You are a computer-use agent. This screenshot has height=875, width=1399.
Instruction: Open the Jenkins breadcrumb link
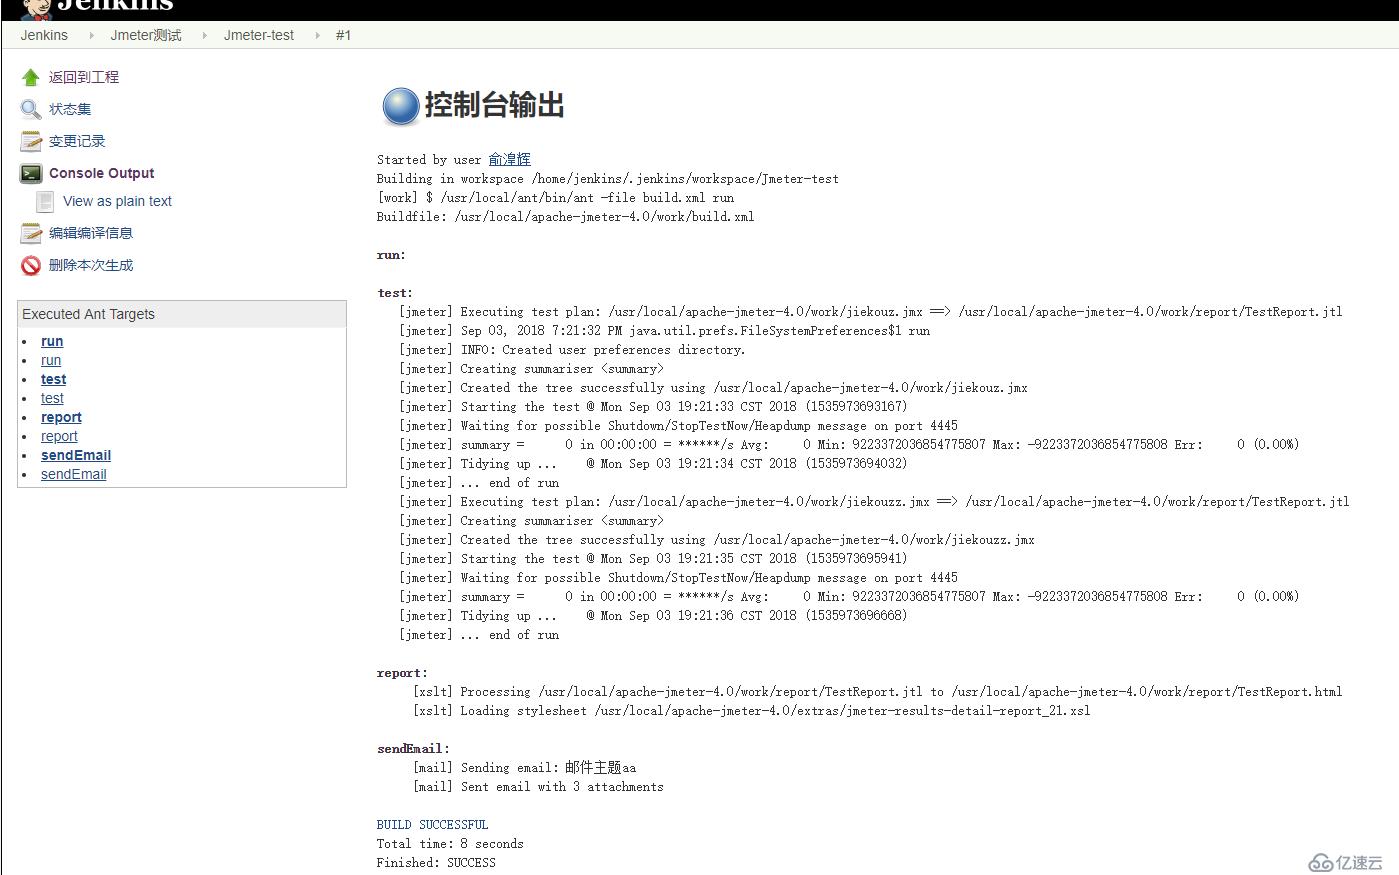(x=44, y=35)
